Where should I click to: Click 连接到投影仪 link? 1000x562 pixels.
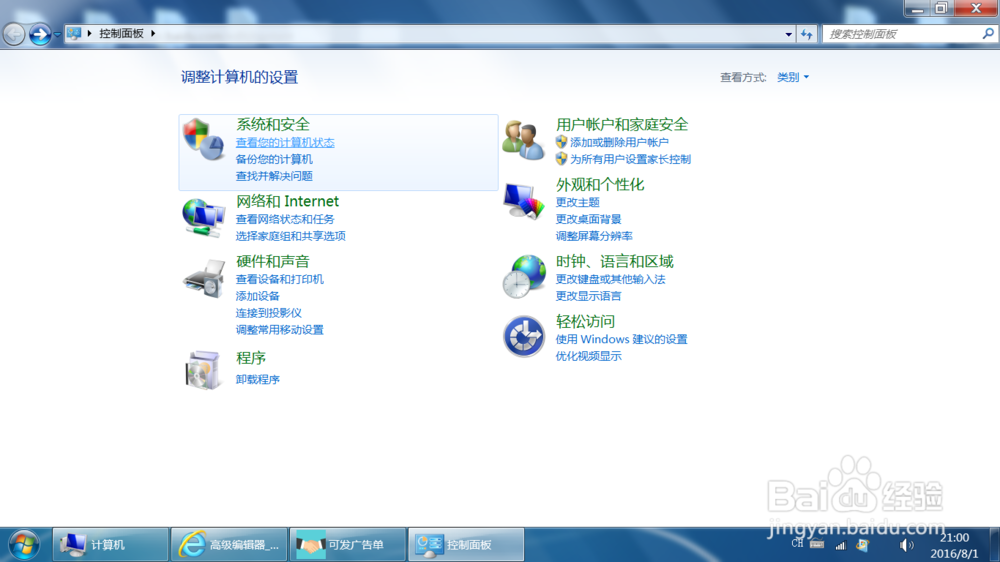tap(268, 313)
